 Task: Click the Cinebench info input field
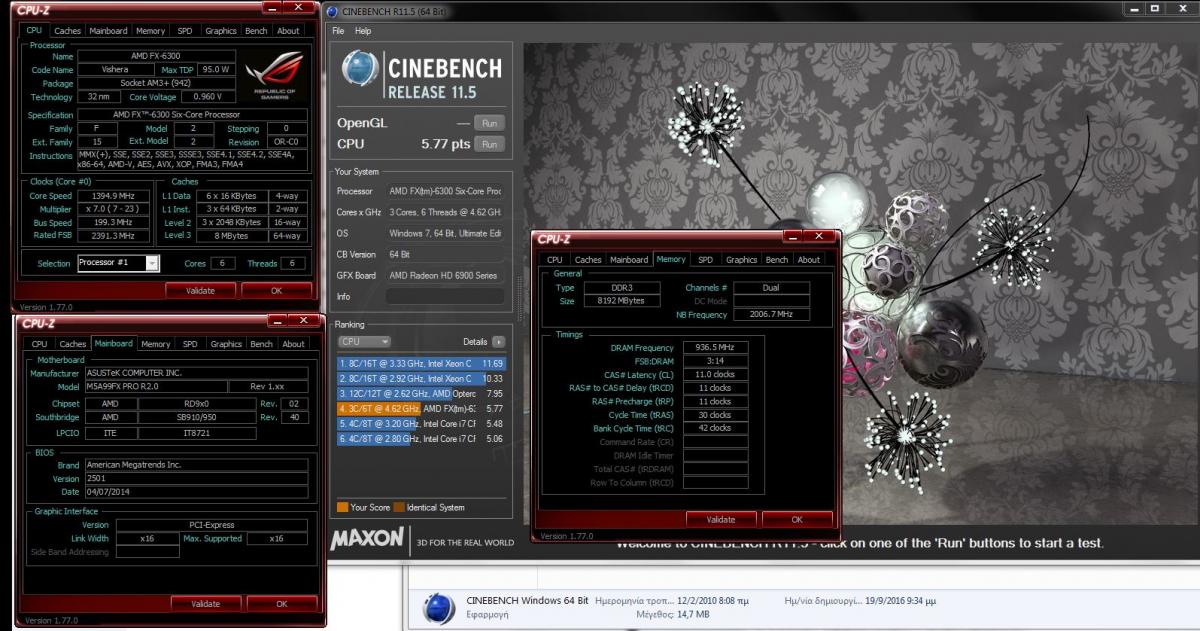(445, 297)
